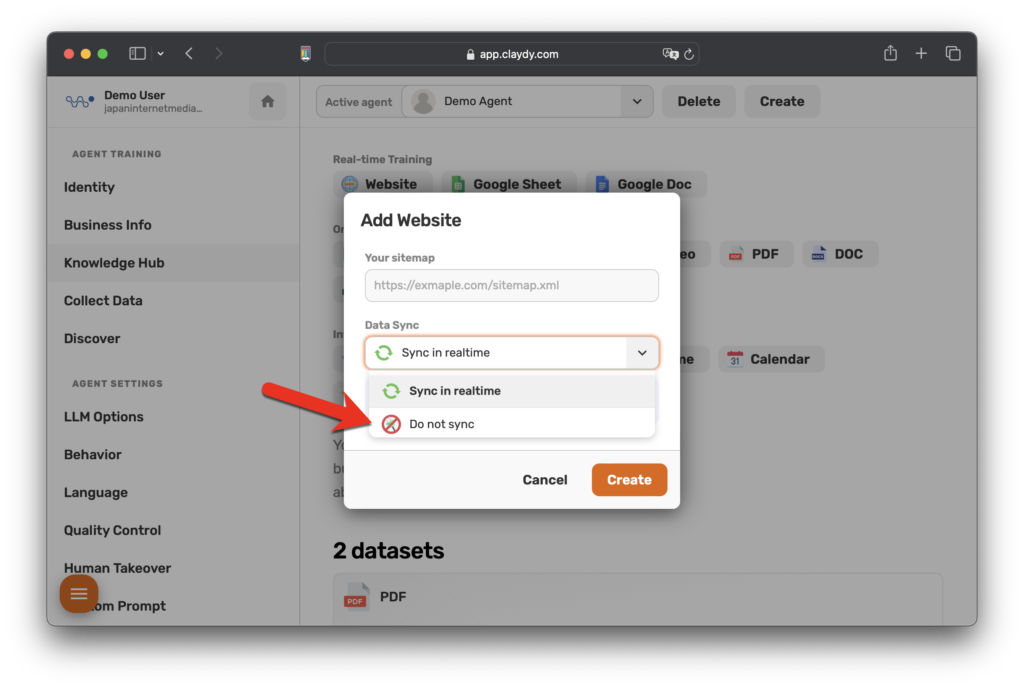This screenshot has height=688, width=1024.
Task: Click the home icon in sidebar header
Action: click(x=267, y=101)
